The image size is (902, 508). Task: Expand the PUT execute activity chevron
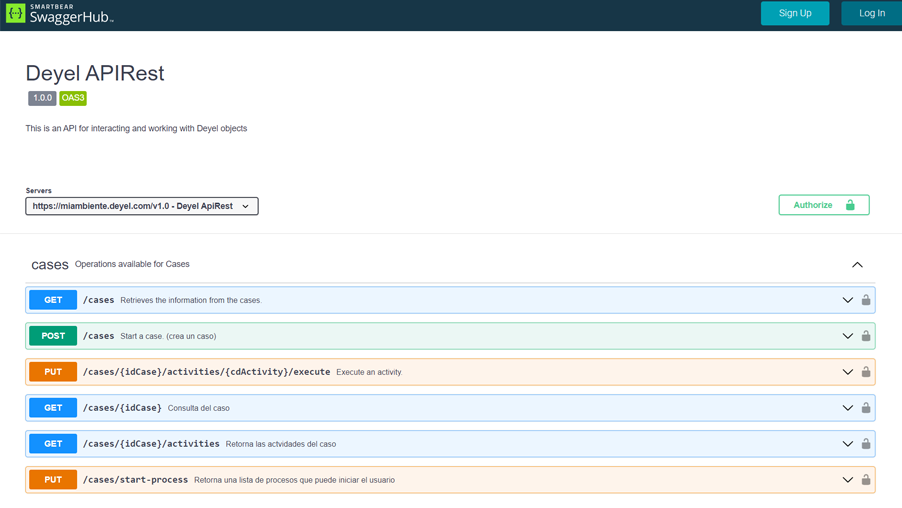click(x=847, y=372)
